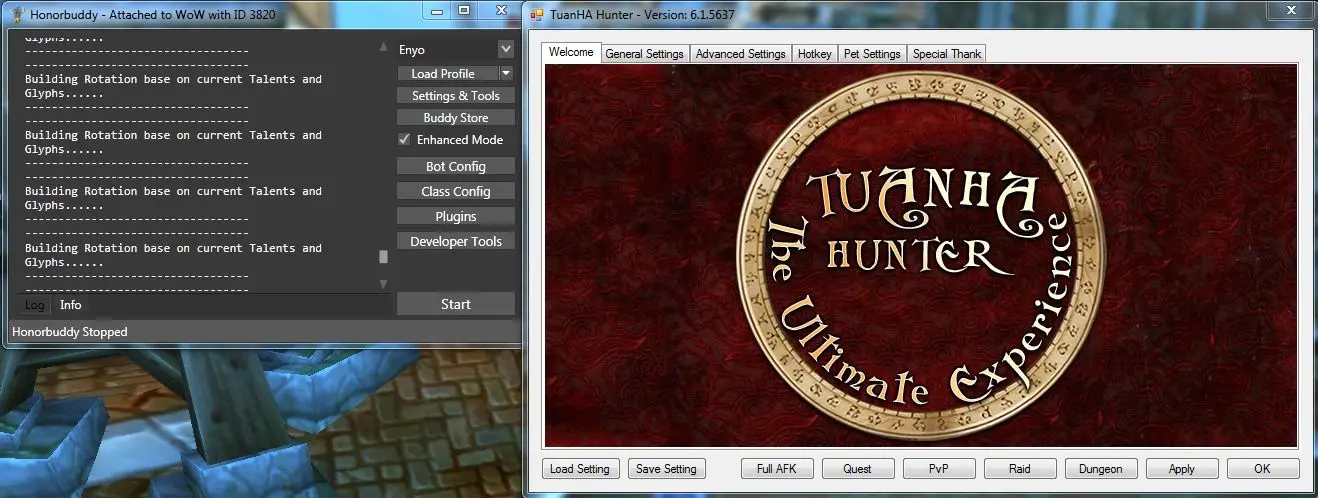Open Class Config

[x=455, y=191]
